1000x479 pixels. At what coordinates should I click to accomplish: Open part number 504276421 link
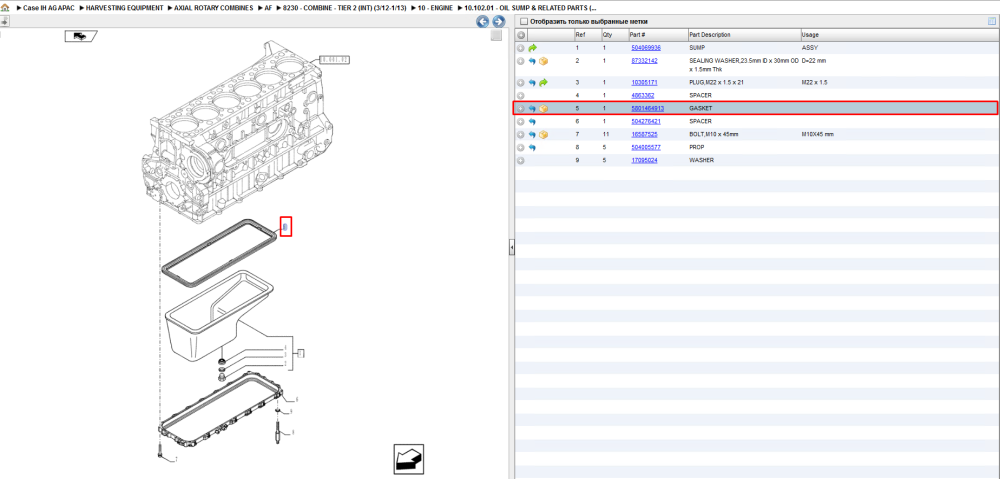tap(645, 121)
